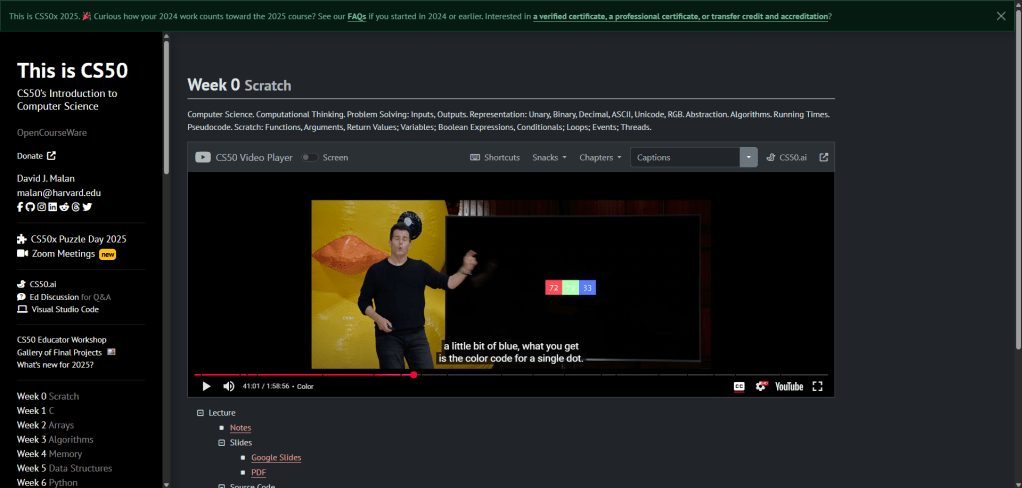Click the video player volume speaker icon
This screenshot has width=1022, height=488.
[x=229, y=386]
